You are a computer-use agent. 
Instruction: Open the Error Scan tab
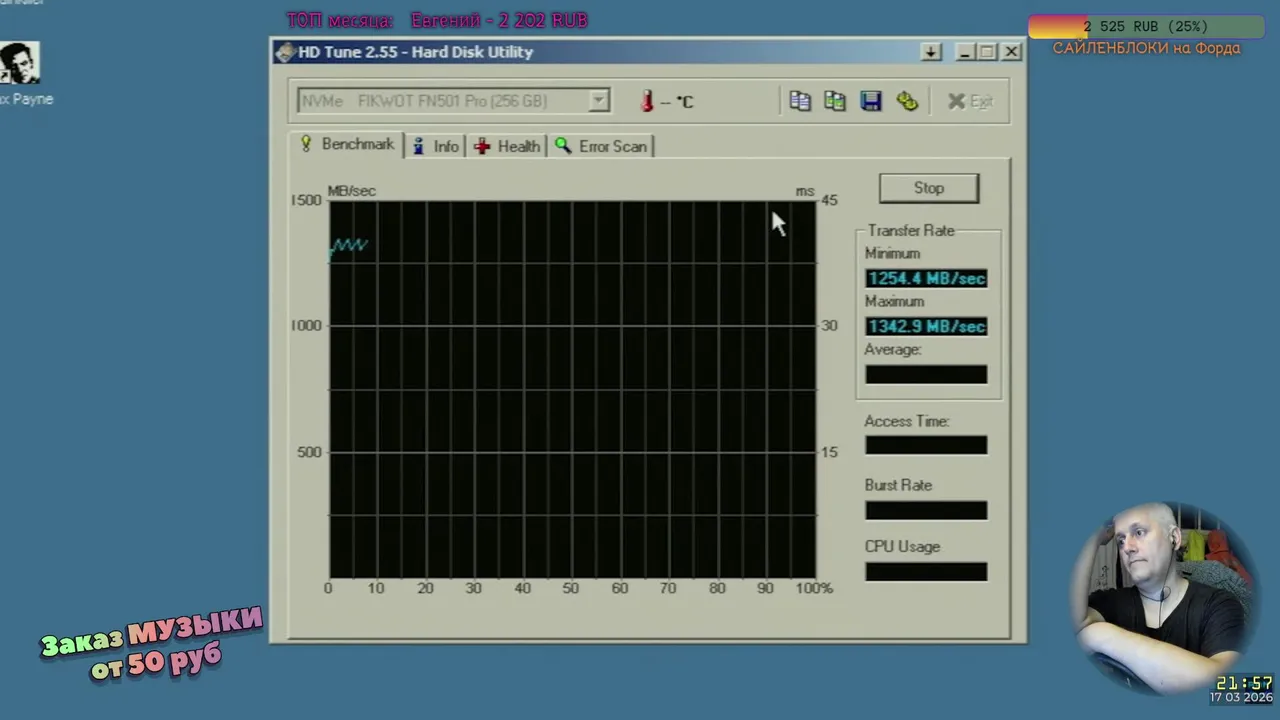point(601,146)
